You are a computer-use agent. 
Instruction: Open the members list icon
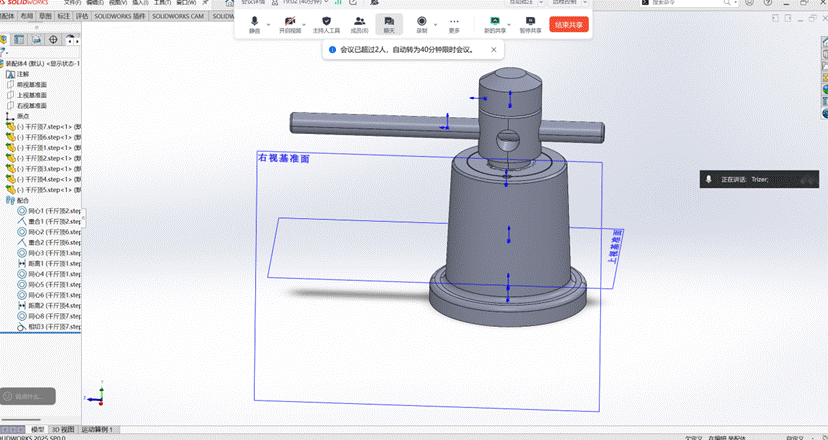click(359, 22)
